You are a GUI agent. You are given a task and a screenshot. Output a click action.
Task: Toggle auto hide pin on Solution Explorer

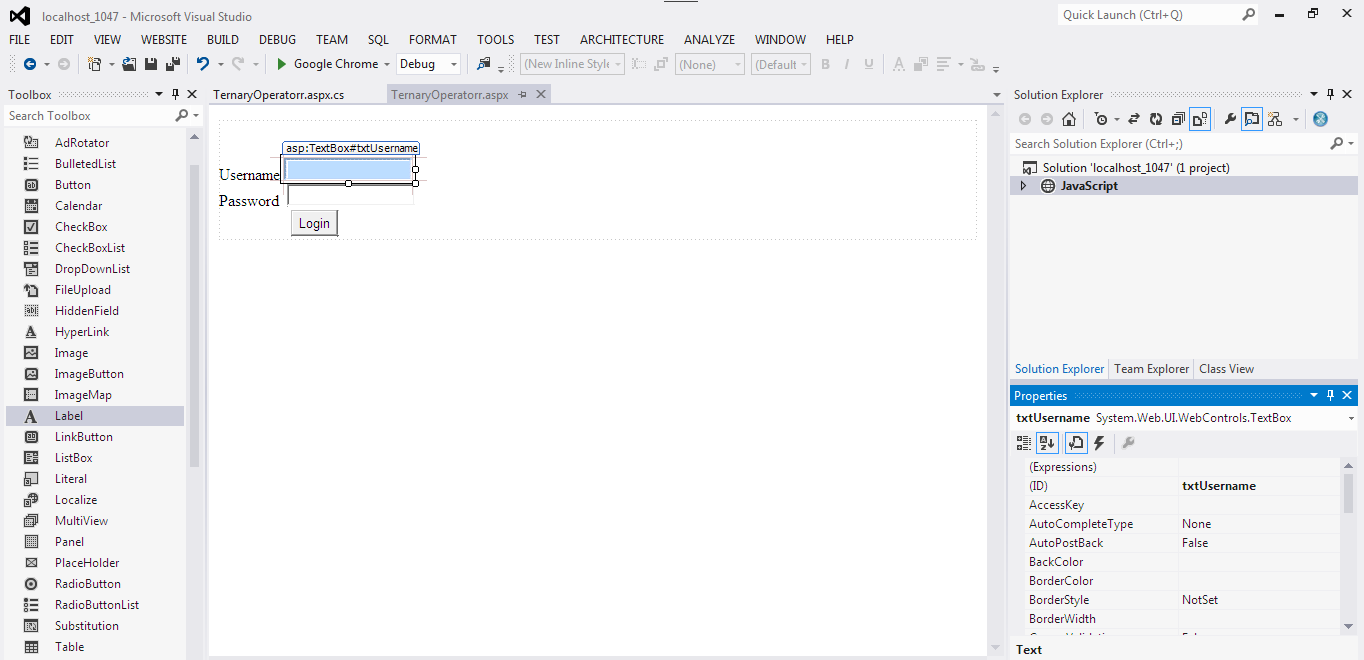pos(1331,94)
